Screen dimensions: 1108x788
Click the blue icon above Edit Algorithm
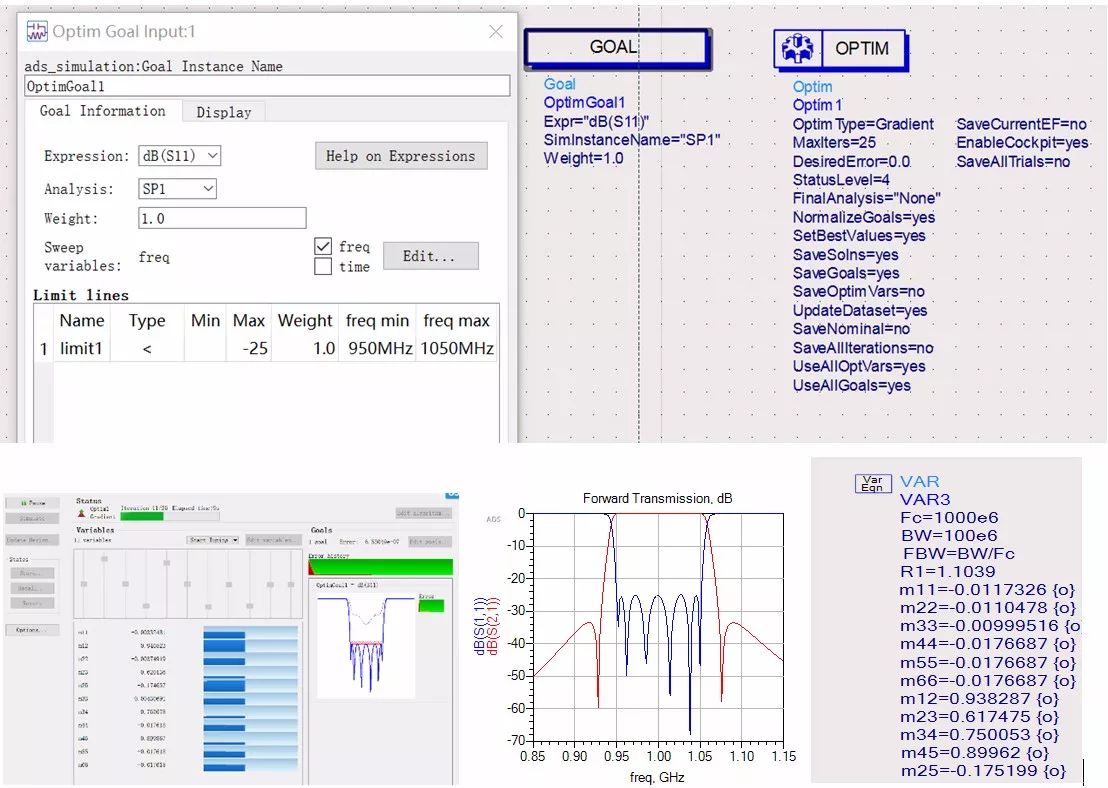[452, 495]
